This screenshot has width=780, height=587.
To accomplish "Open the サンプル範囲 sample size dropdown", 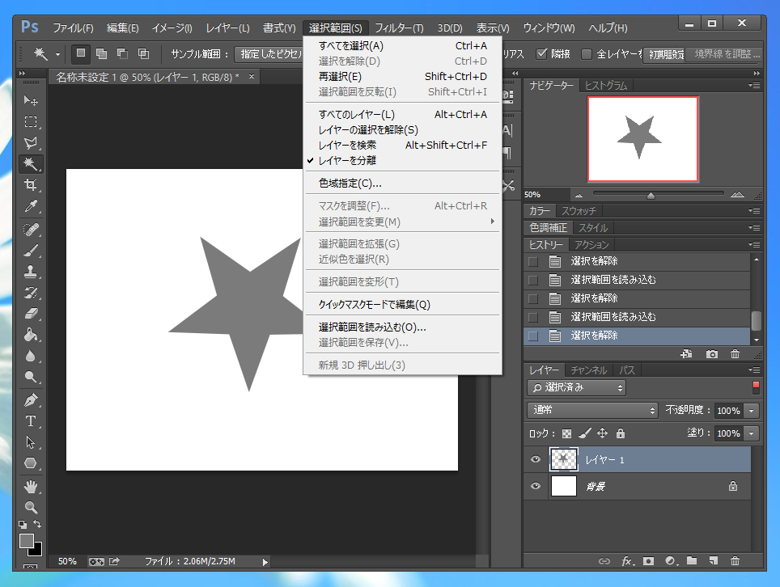I will pyautogui.click(x=269, y=54).
